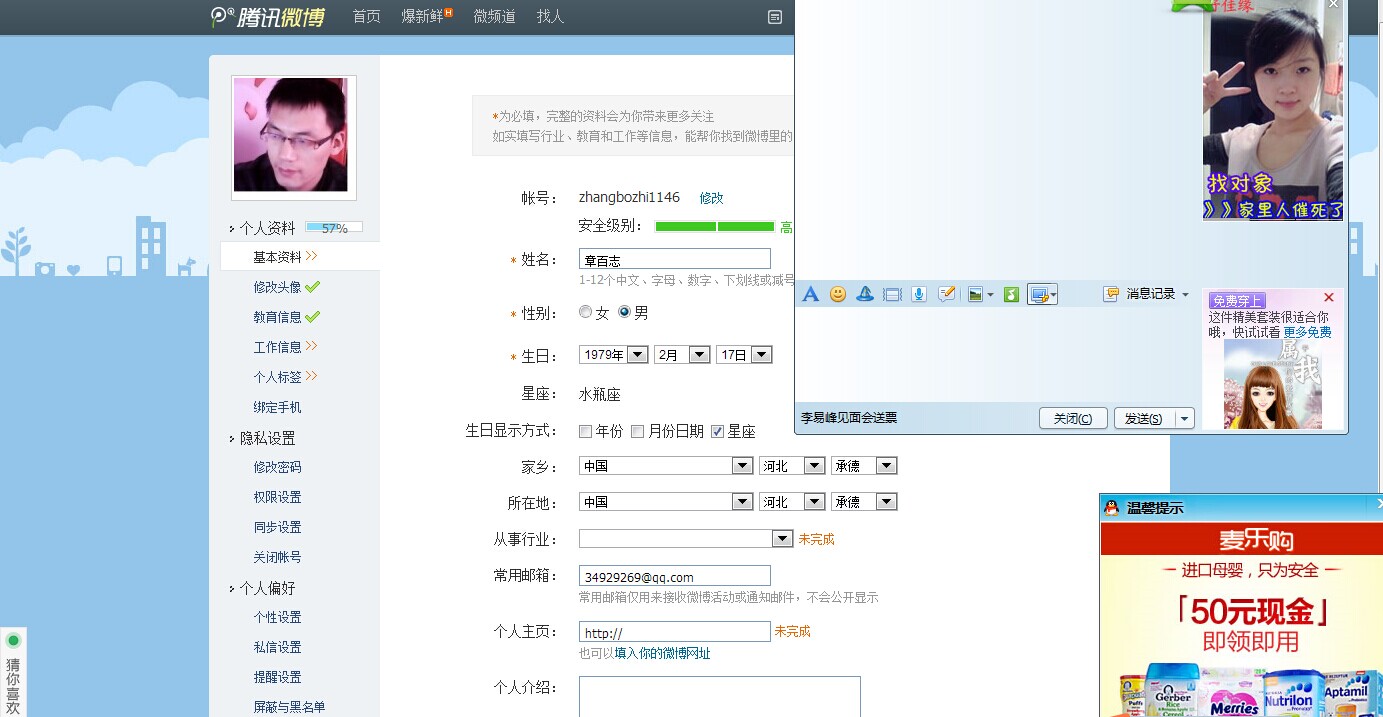Viewport: 1383px width, 717px height.
Task: Click the message icon in Weibo header
Action: pos(774,17)
